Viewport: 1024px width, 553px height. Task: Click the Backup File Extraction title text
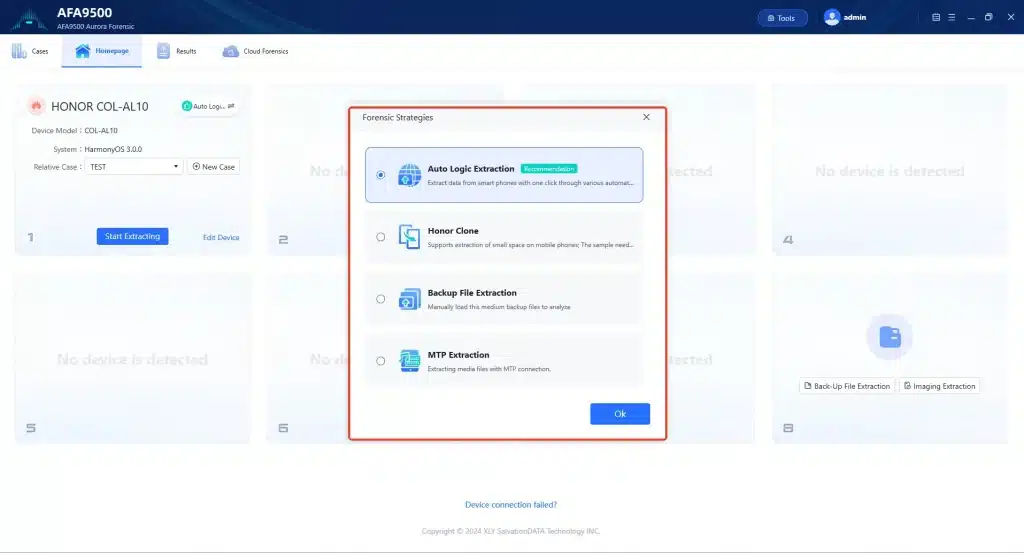pyautogui.click(x=472, y=292)
